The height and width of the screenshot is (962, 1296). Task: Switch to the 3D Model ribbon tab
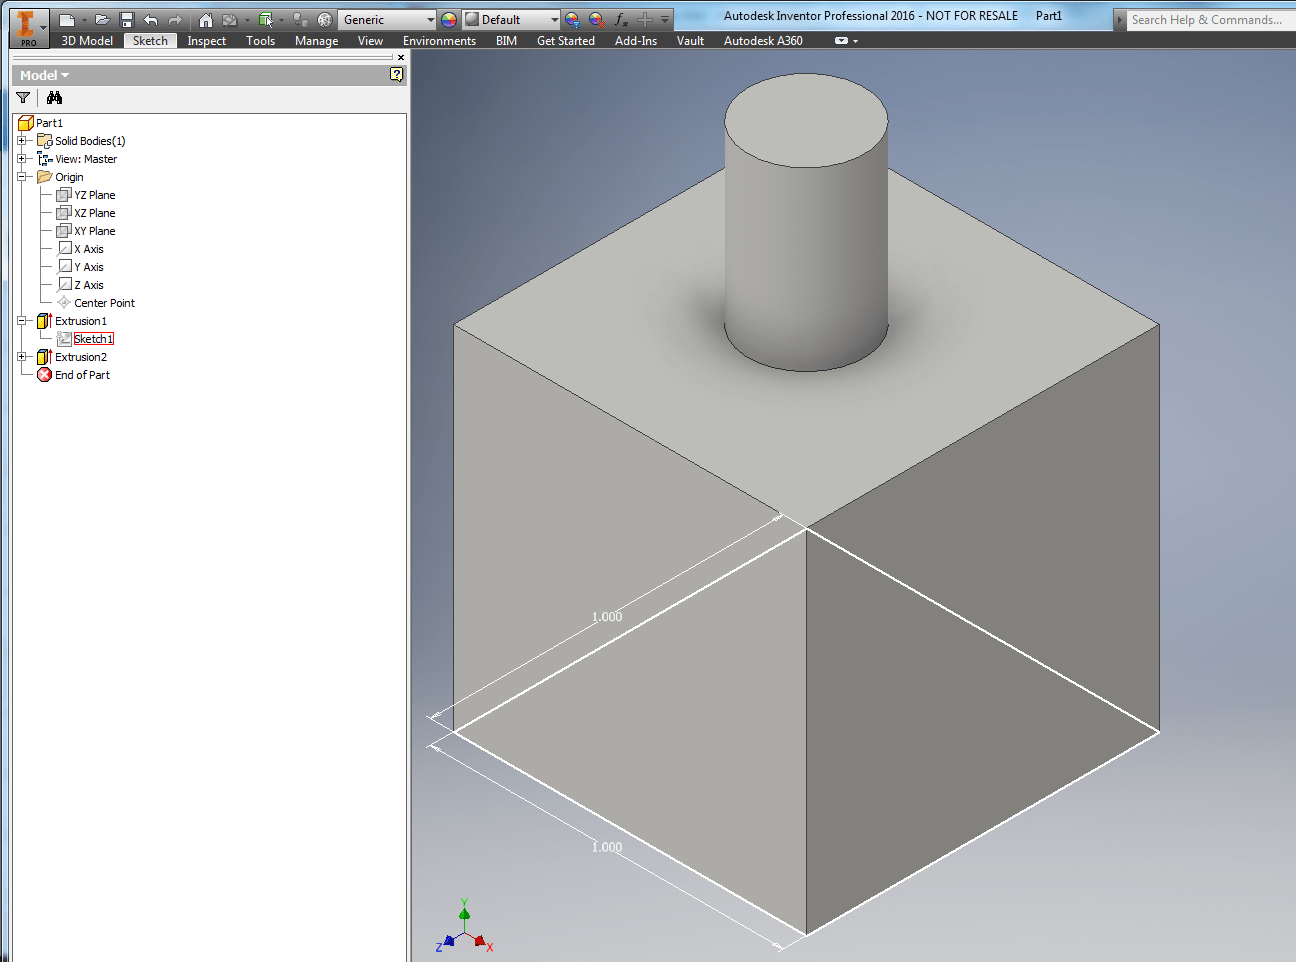[x=87, y=41]
